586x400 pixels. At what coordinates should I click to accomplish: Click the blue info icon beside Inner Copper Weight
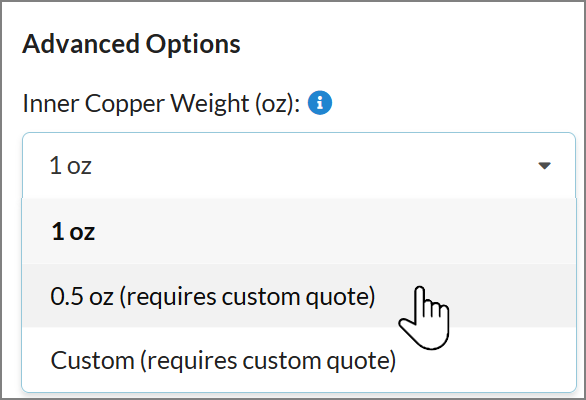[320, 103]
